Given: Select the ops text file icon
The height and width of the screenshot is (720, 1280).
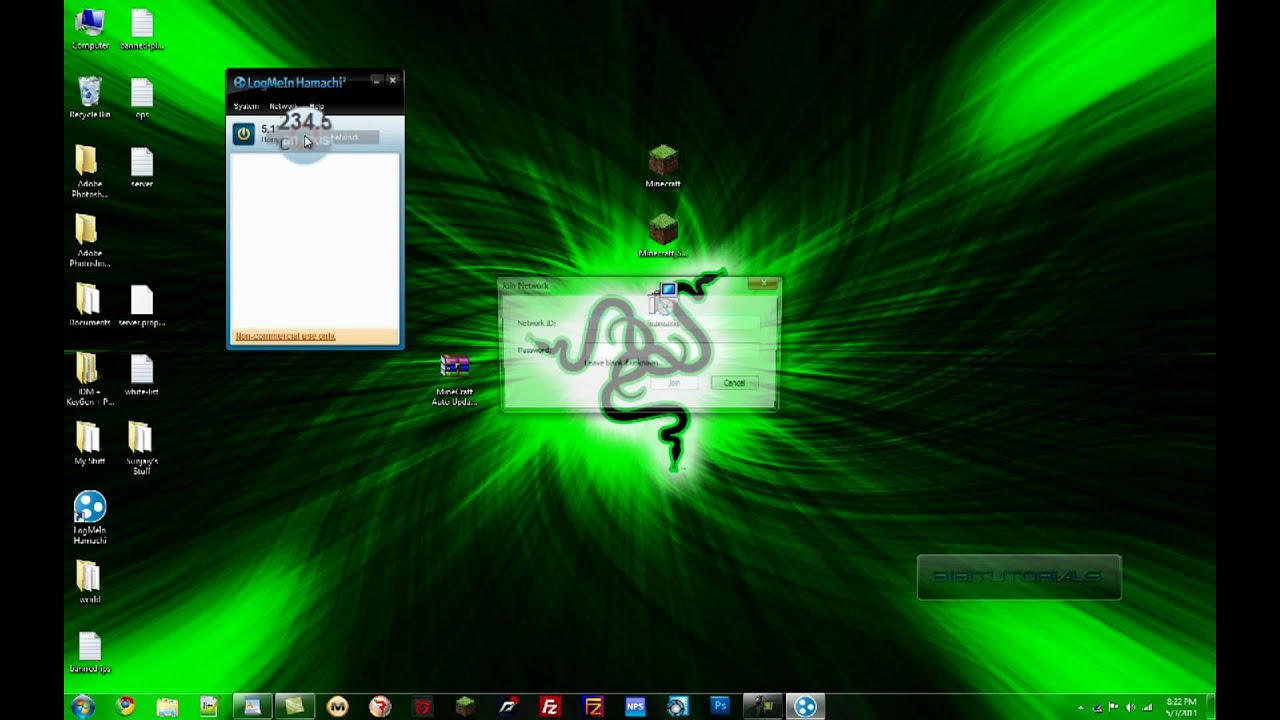Looking at the screenshot, I should (142, 98).
